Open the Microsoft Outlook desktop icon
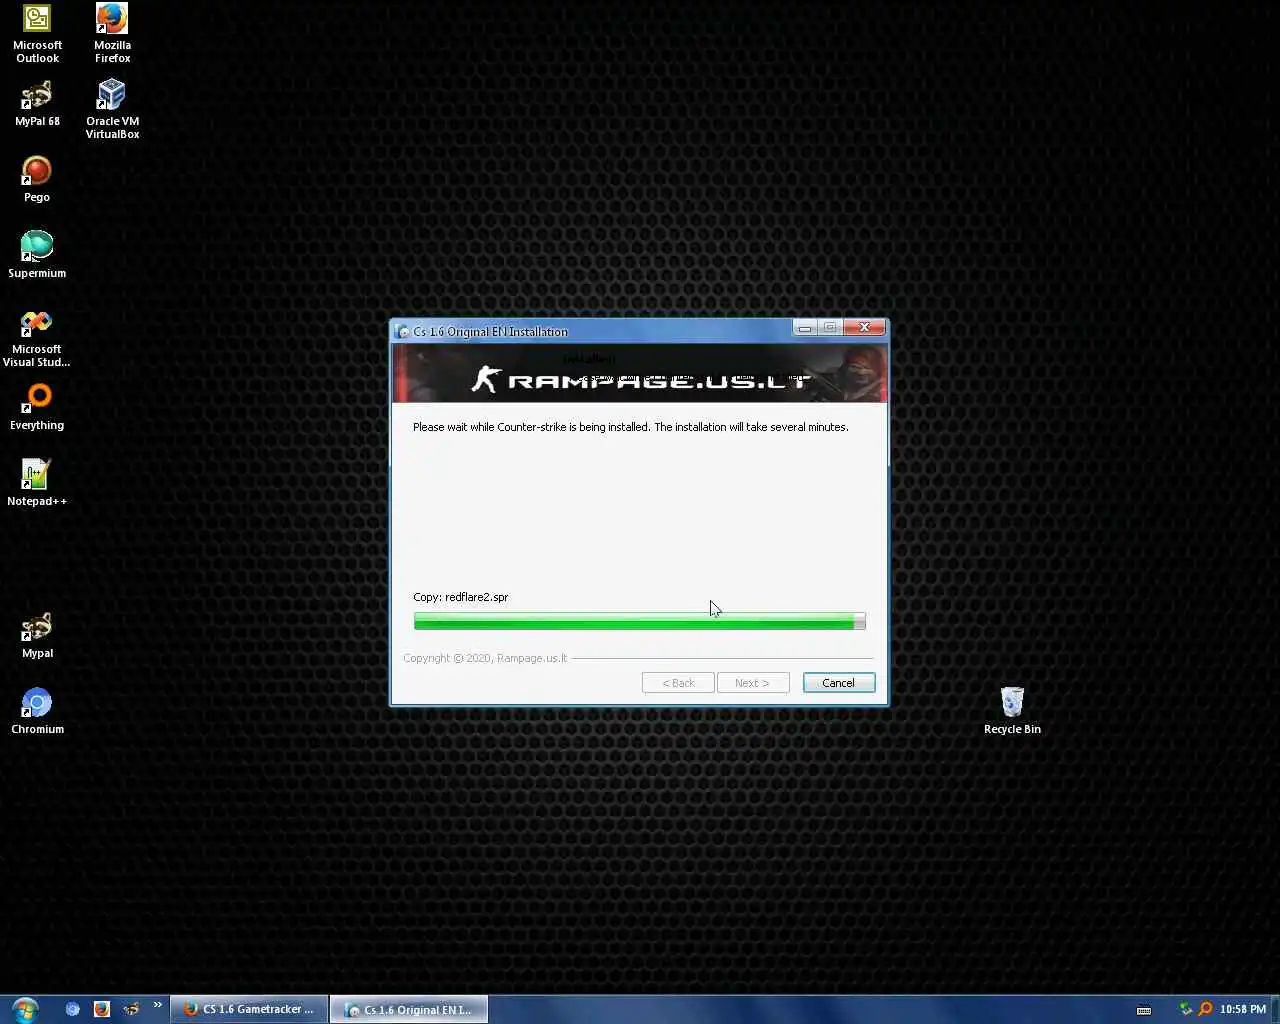This screenshot has height=1024, width=1280. (37, 33)
